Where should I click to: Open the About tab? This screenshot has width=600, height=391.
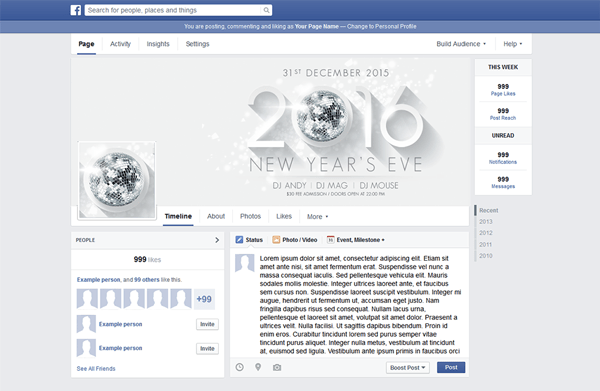point(216,217)
